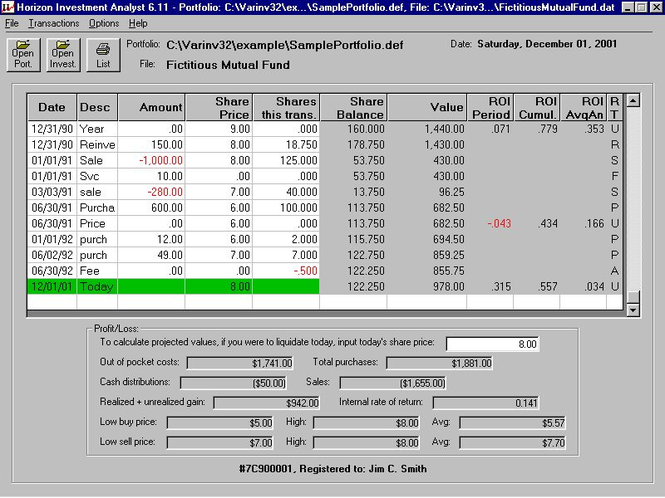Image resolution: width=665 pixels, height=498 pixels.
Task: Click the Date column header
Action: click(52, 108)
